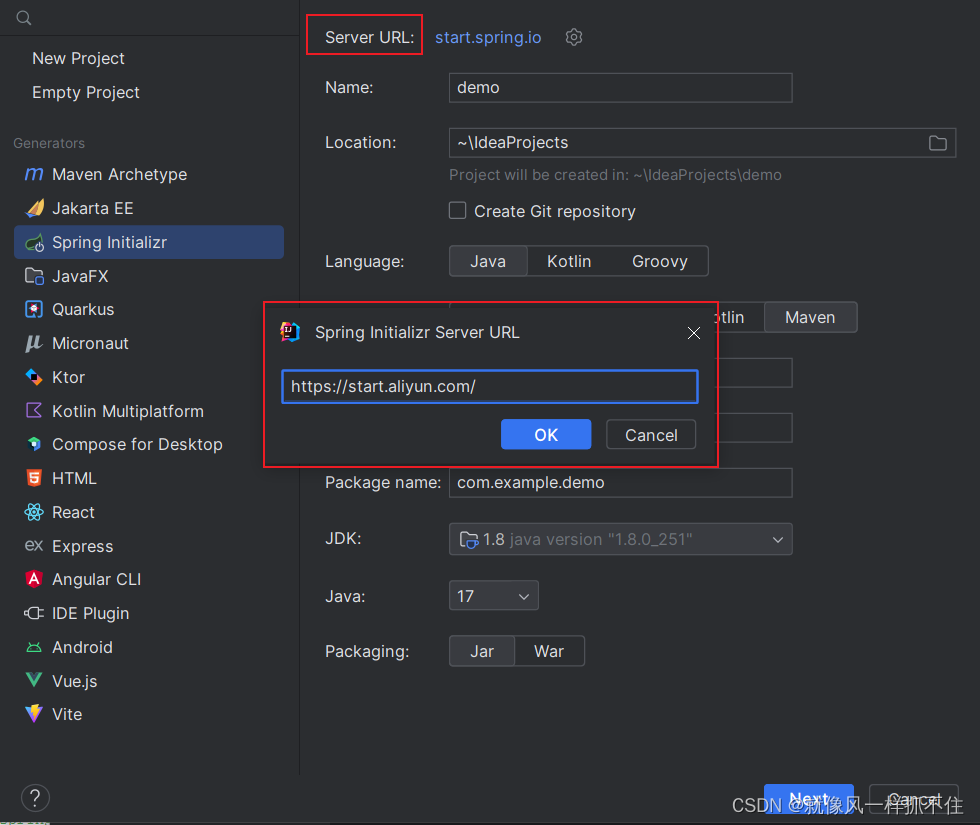Focus the project Name field

[x=621, y=88]
